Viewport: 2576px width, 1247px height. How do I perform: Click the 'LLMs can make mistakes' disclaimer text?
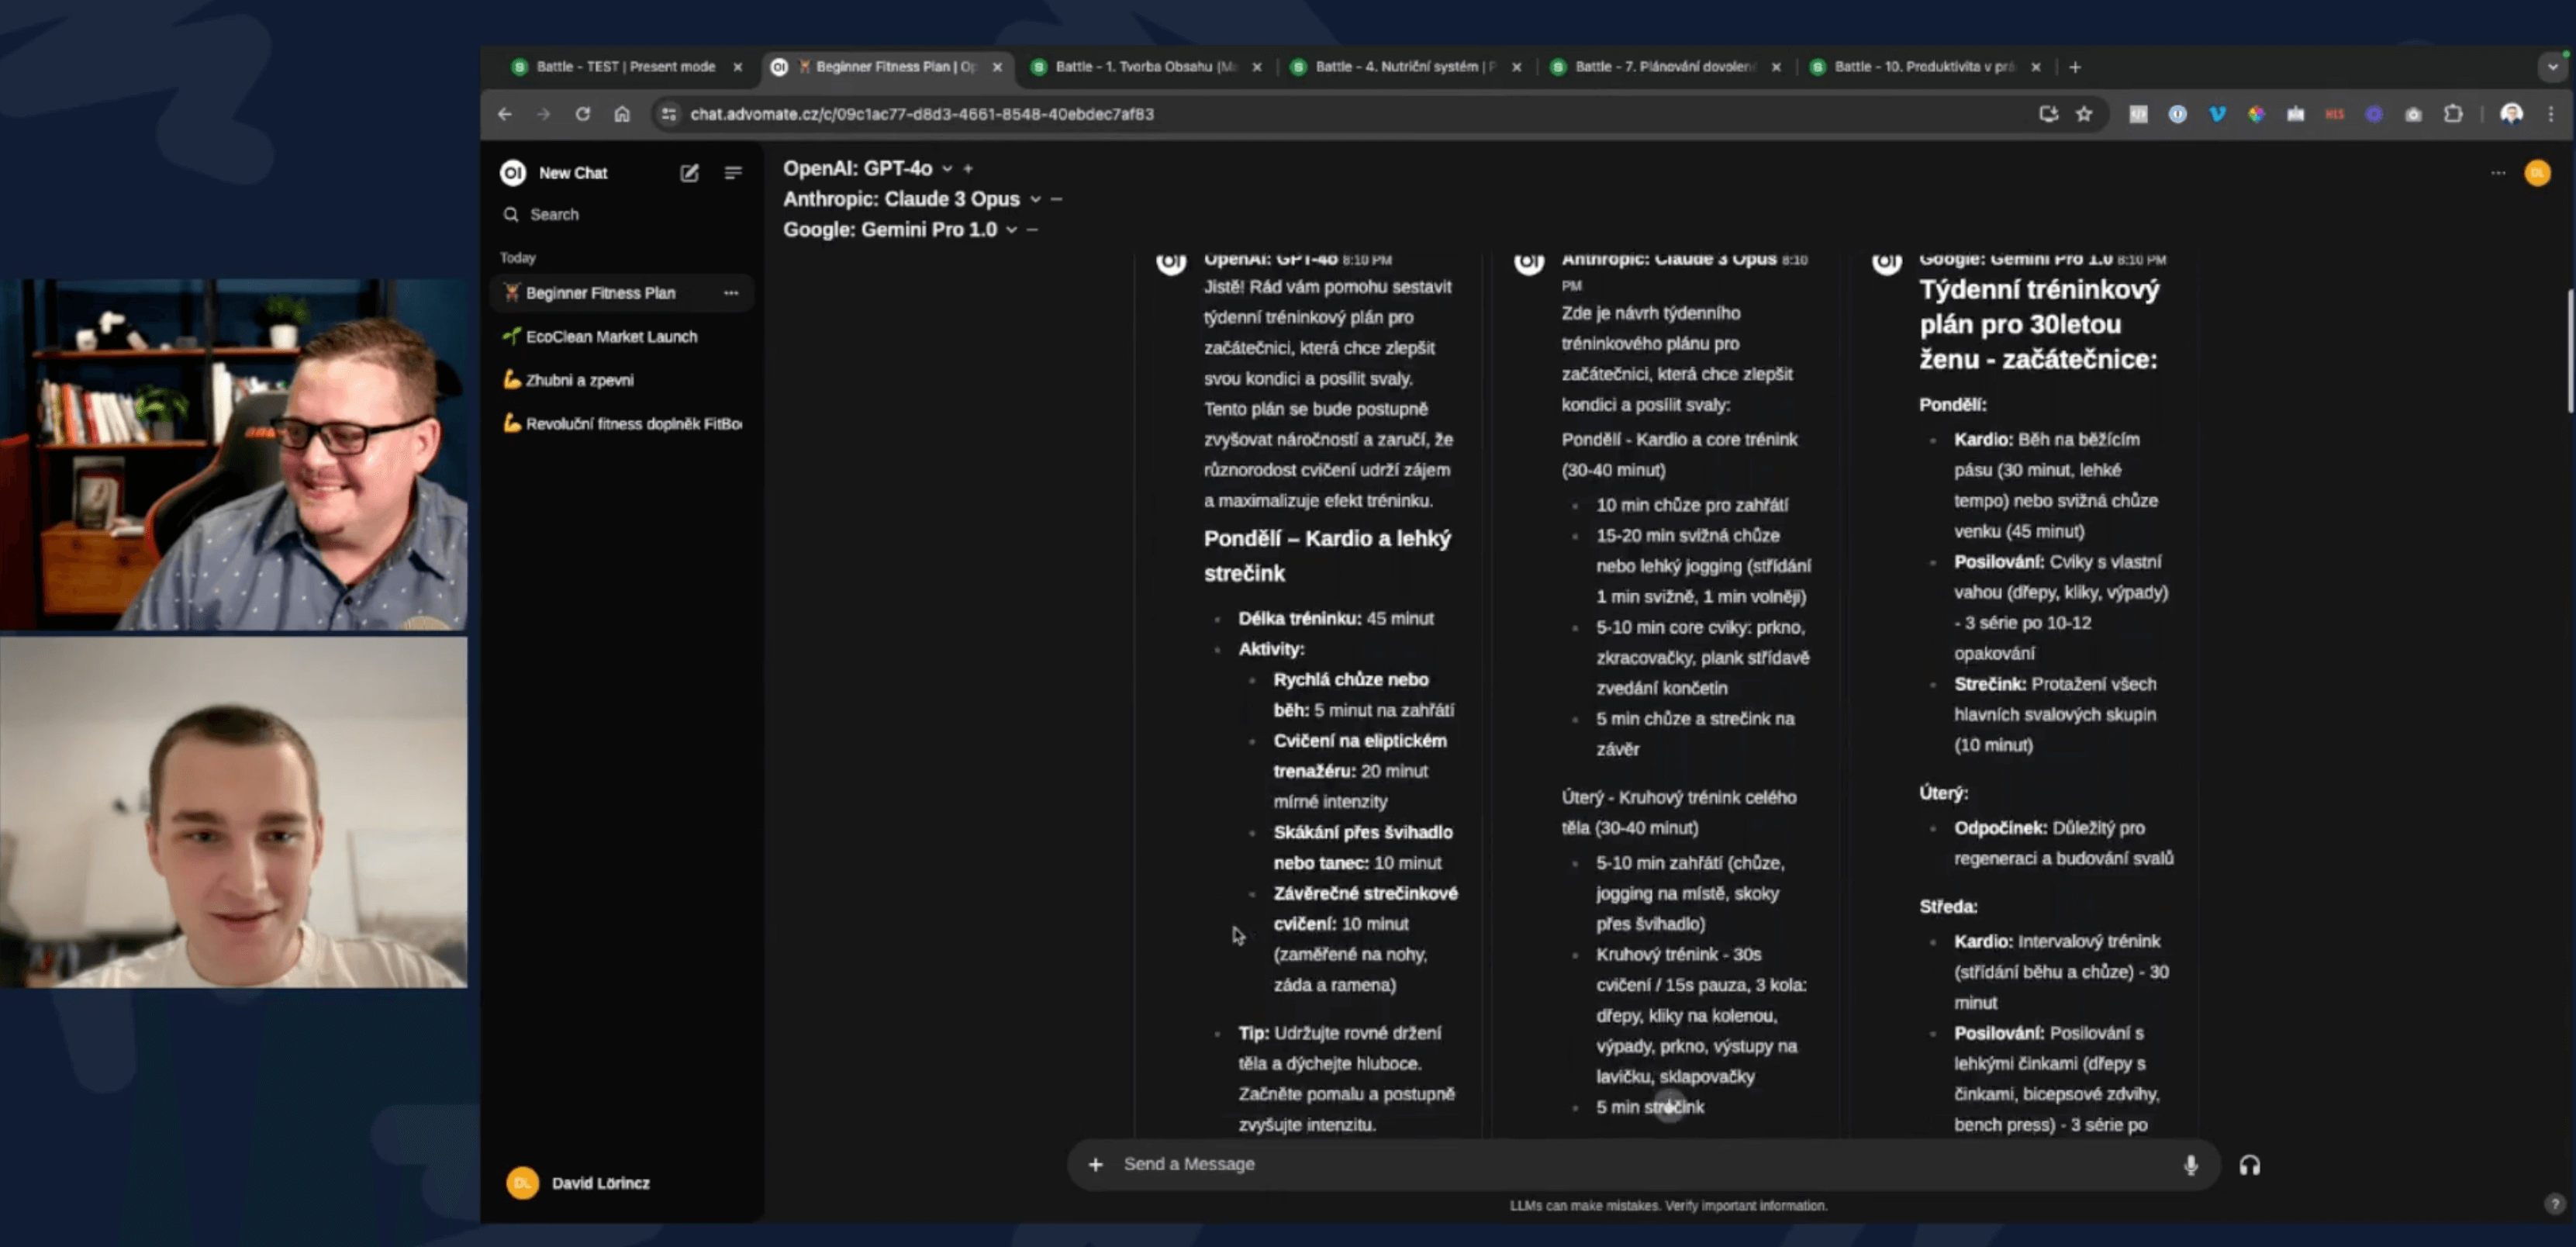click(1668, 1206)
